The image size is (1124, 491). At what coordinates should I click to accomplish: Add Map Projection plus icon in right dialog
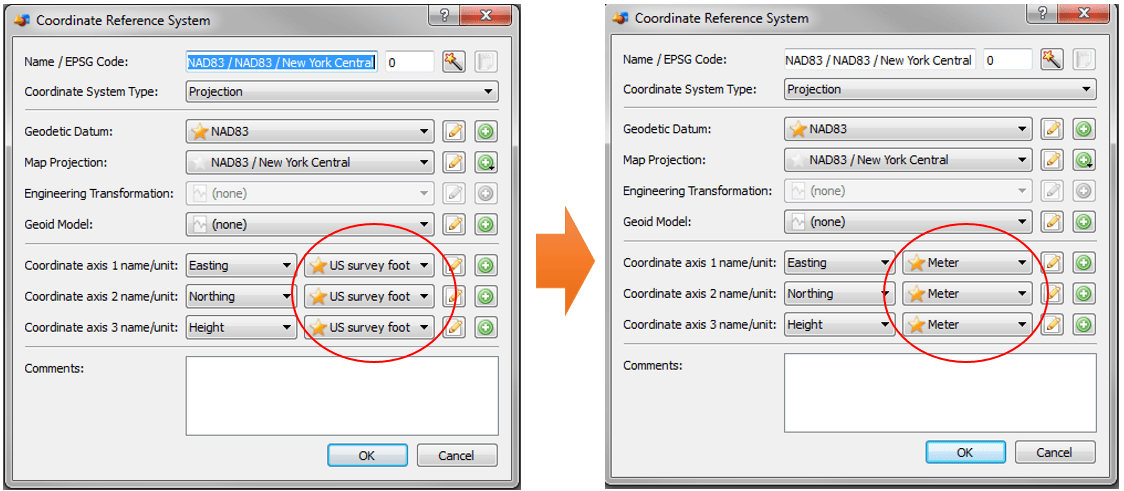tap(1085, 160)
